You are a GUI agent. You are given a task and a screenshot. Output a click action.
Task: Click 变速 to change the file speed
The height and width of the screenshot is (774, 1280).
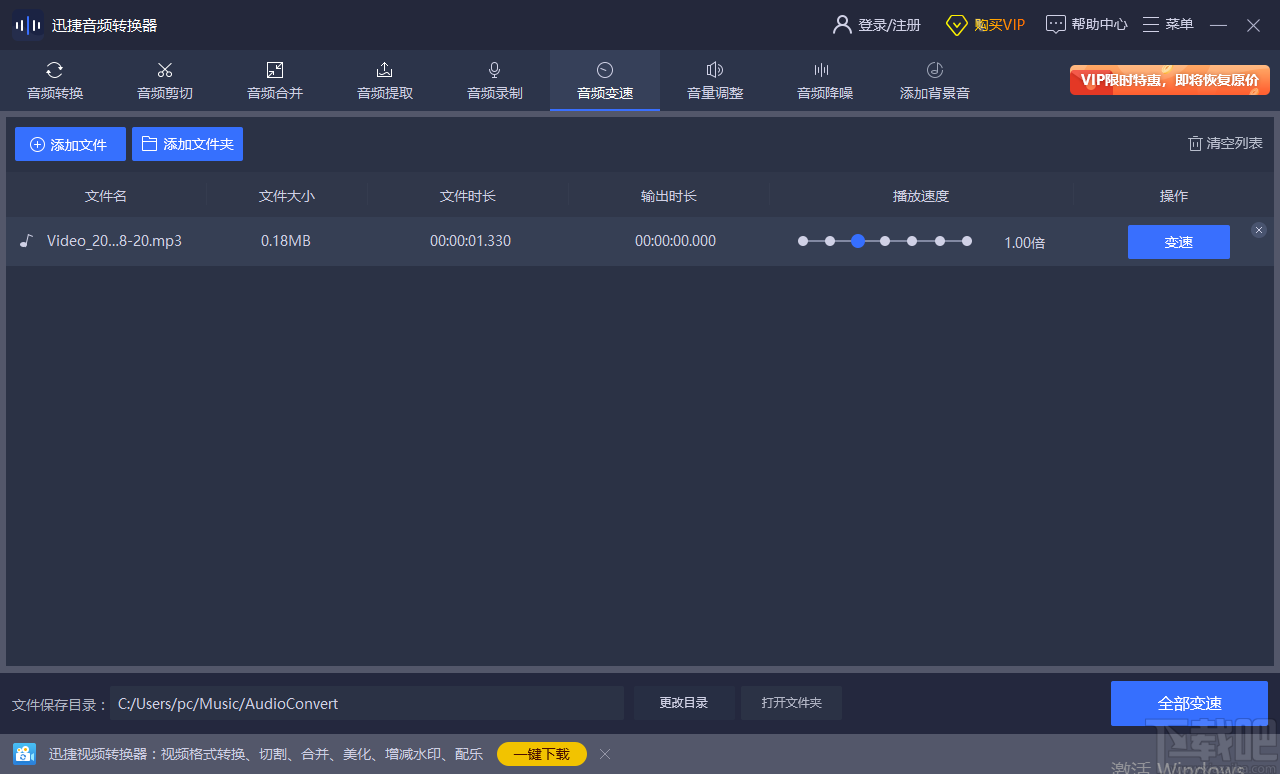coord(1178,241)
